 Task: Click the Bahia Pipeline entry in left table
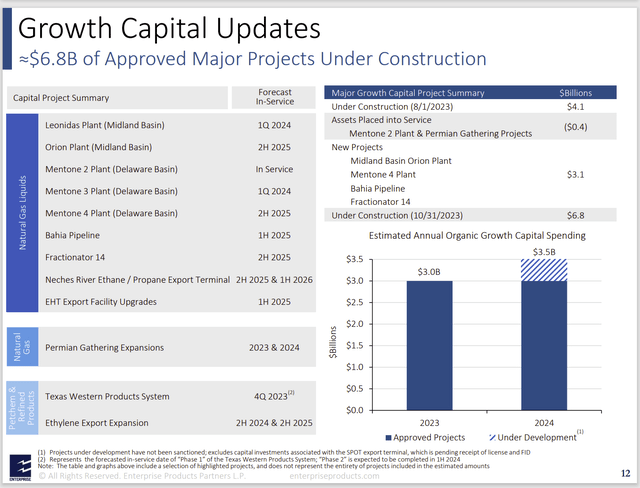click(x=72, y=235)
